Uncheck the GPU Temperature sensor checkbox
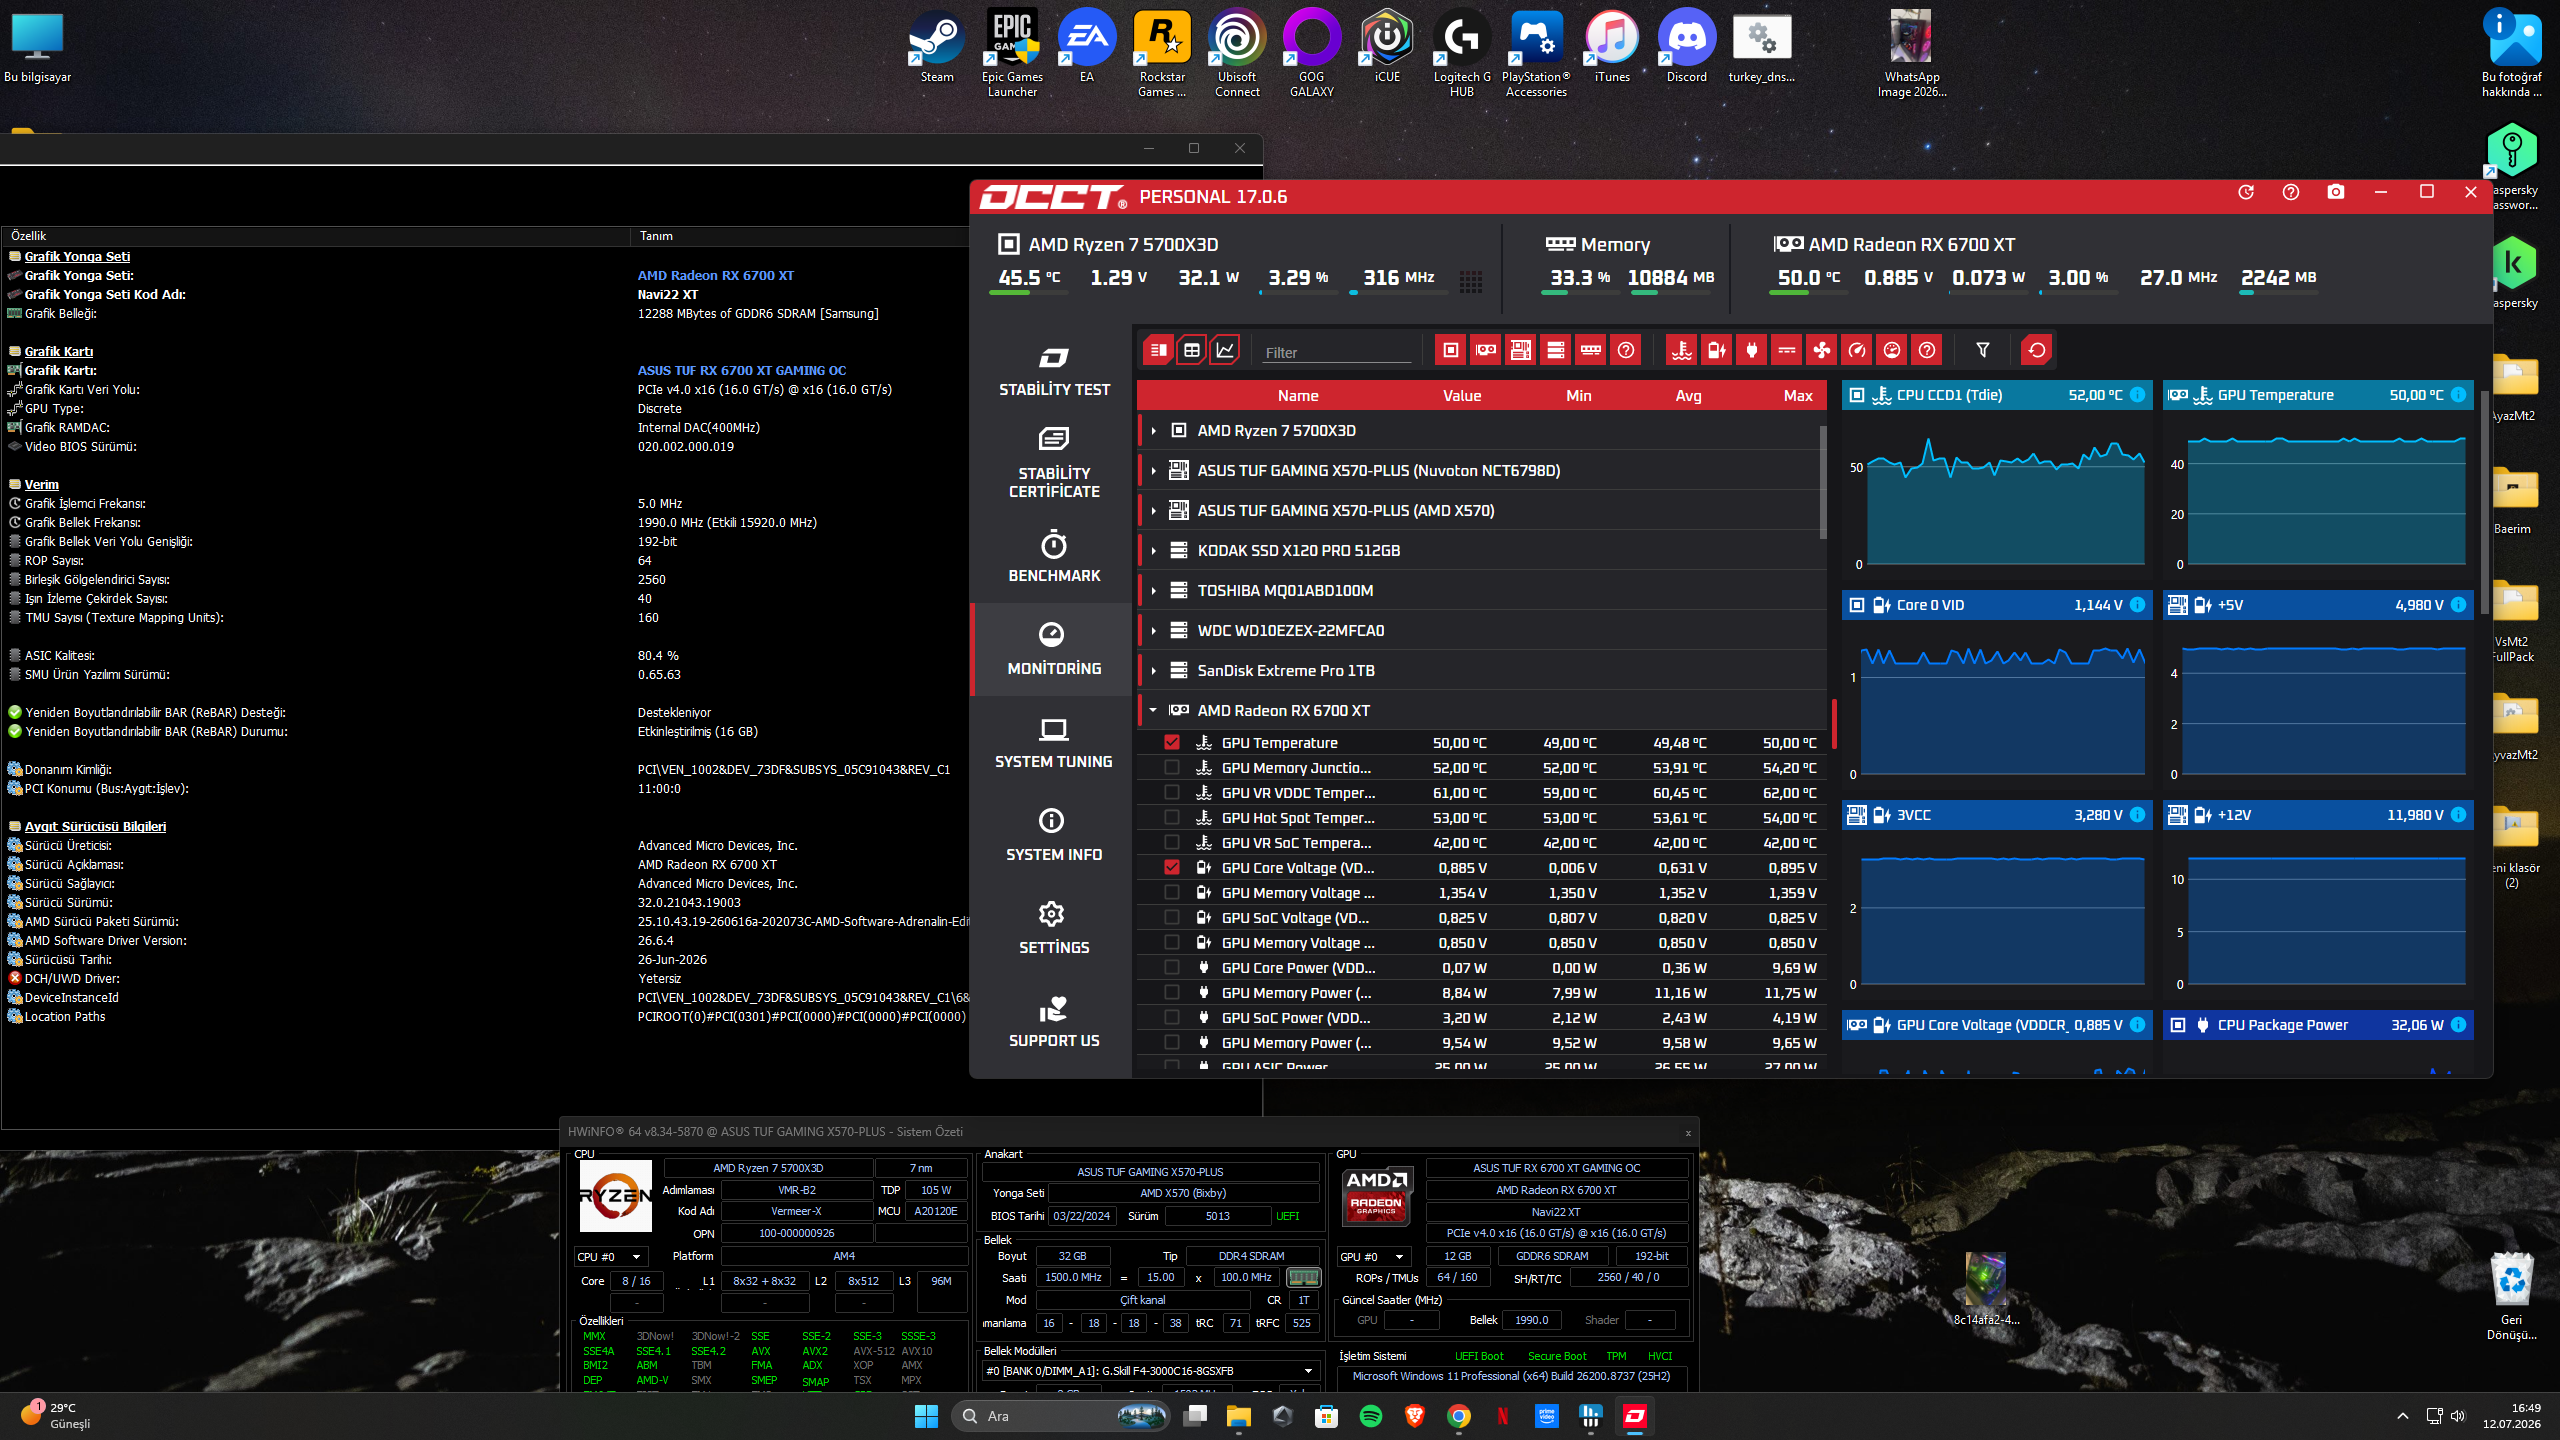This screenshot has height=1440, width=2560. pos(1172,742)
